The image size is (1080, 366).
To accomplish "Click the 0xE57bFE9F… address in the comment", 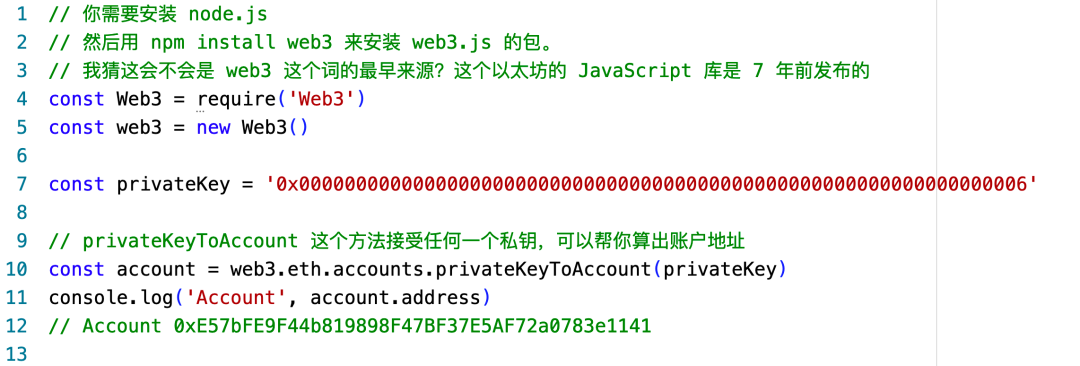I will pos(412,326).
